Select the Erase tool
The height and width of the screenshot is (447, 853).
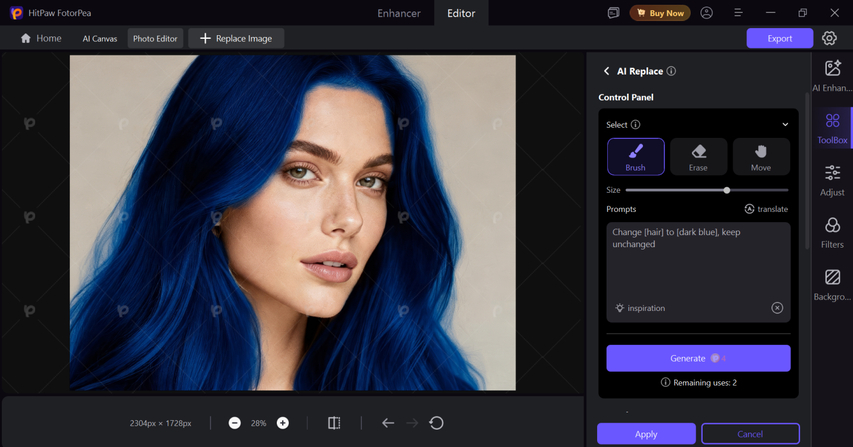(x=698, y=157)
